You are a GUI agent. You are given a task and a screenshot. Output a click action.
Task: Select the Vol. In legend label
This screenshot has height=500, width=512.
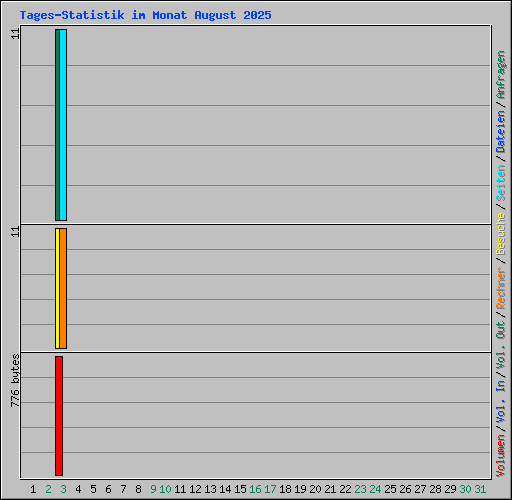[x=501, y=401]
